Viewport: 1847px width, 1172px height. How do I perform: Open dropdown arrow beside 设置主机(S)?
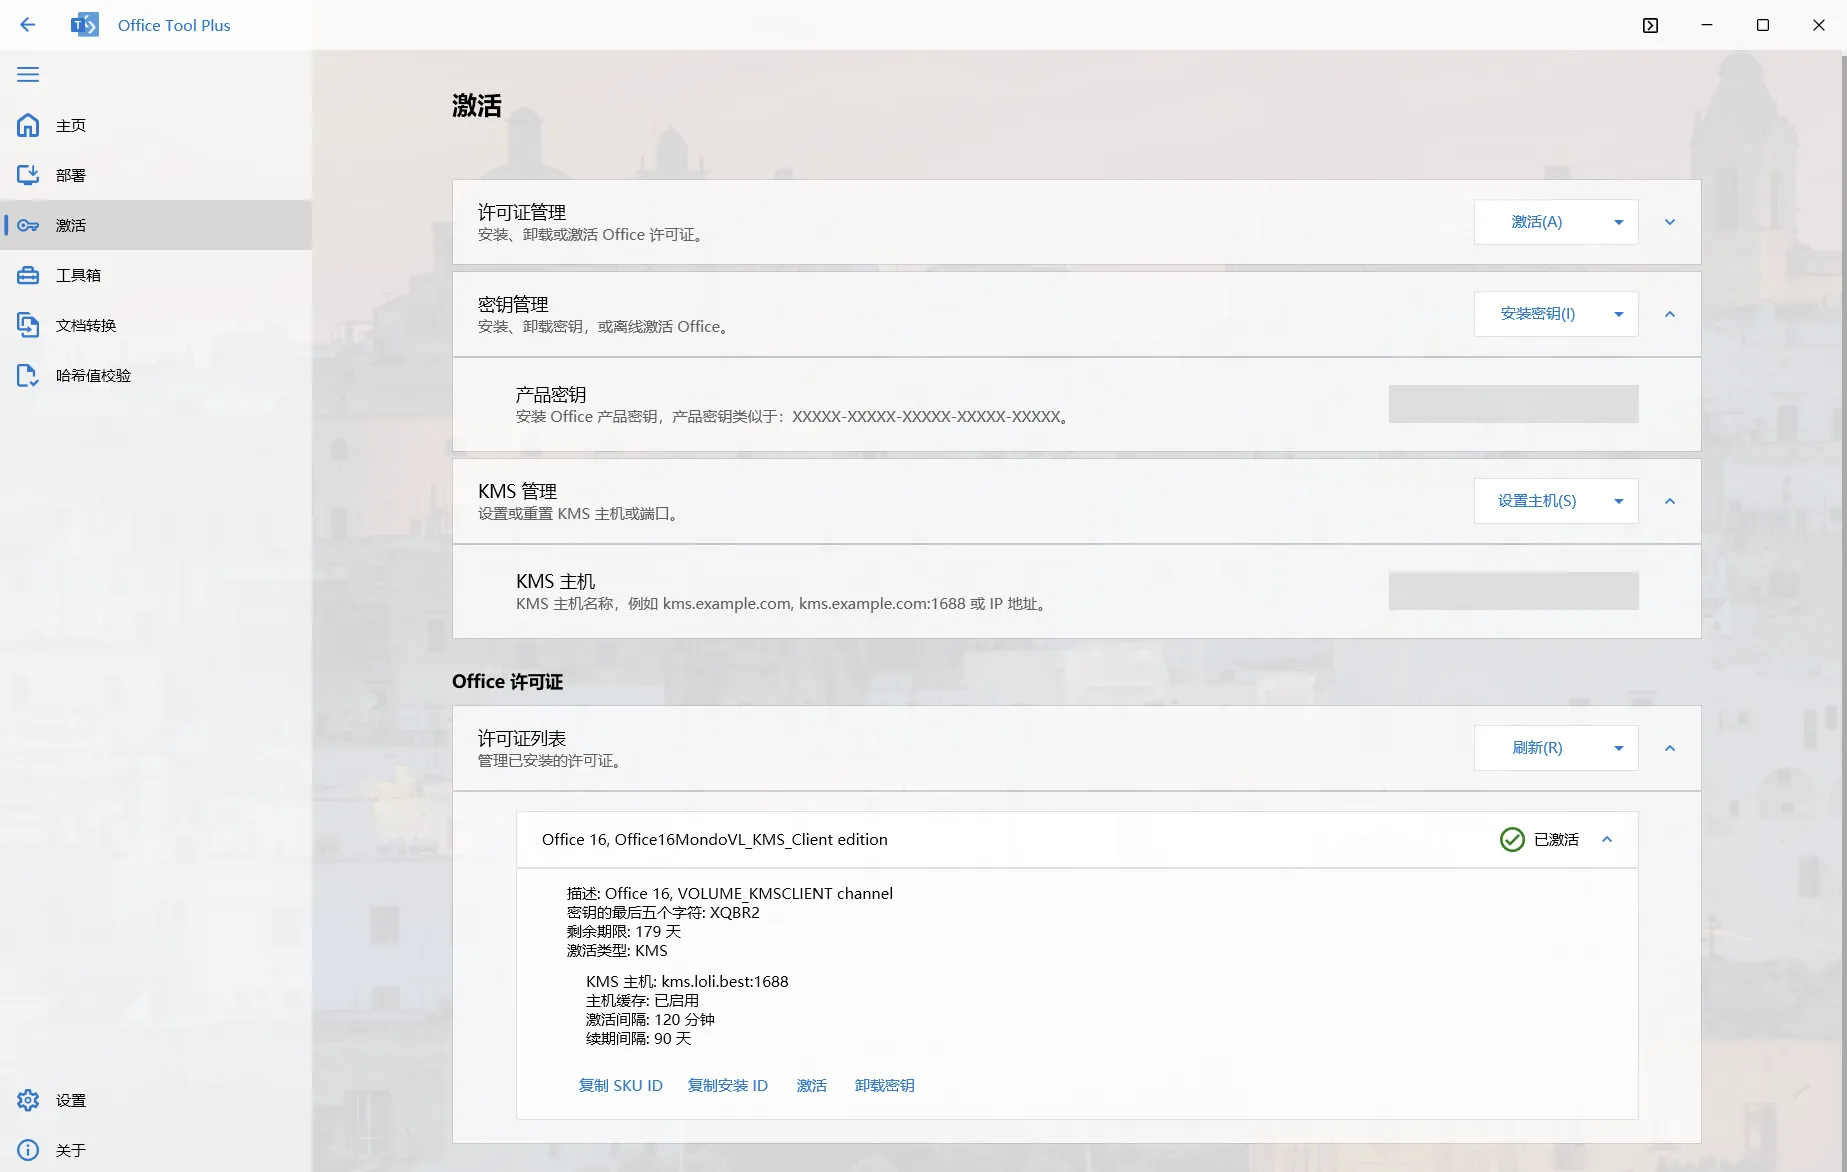tap(1618, 502)
